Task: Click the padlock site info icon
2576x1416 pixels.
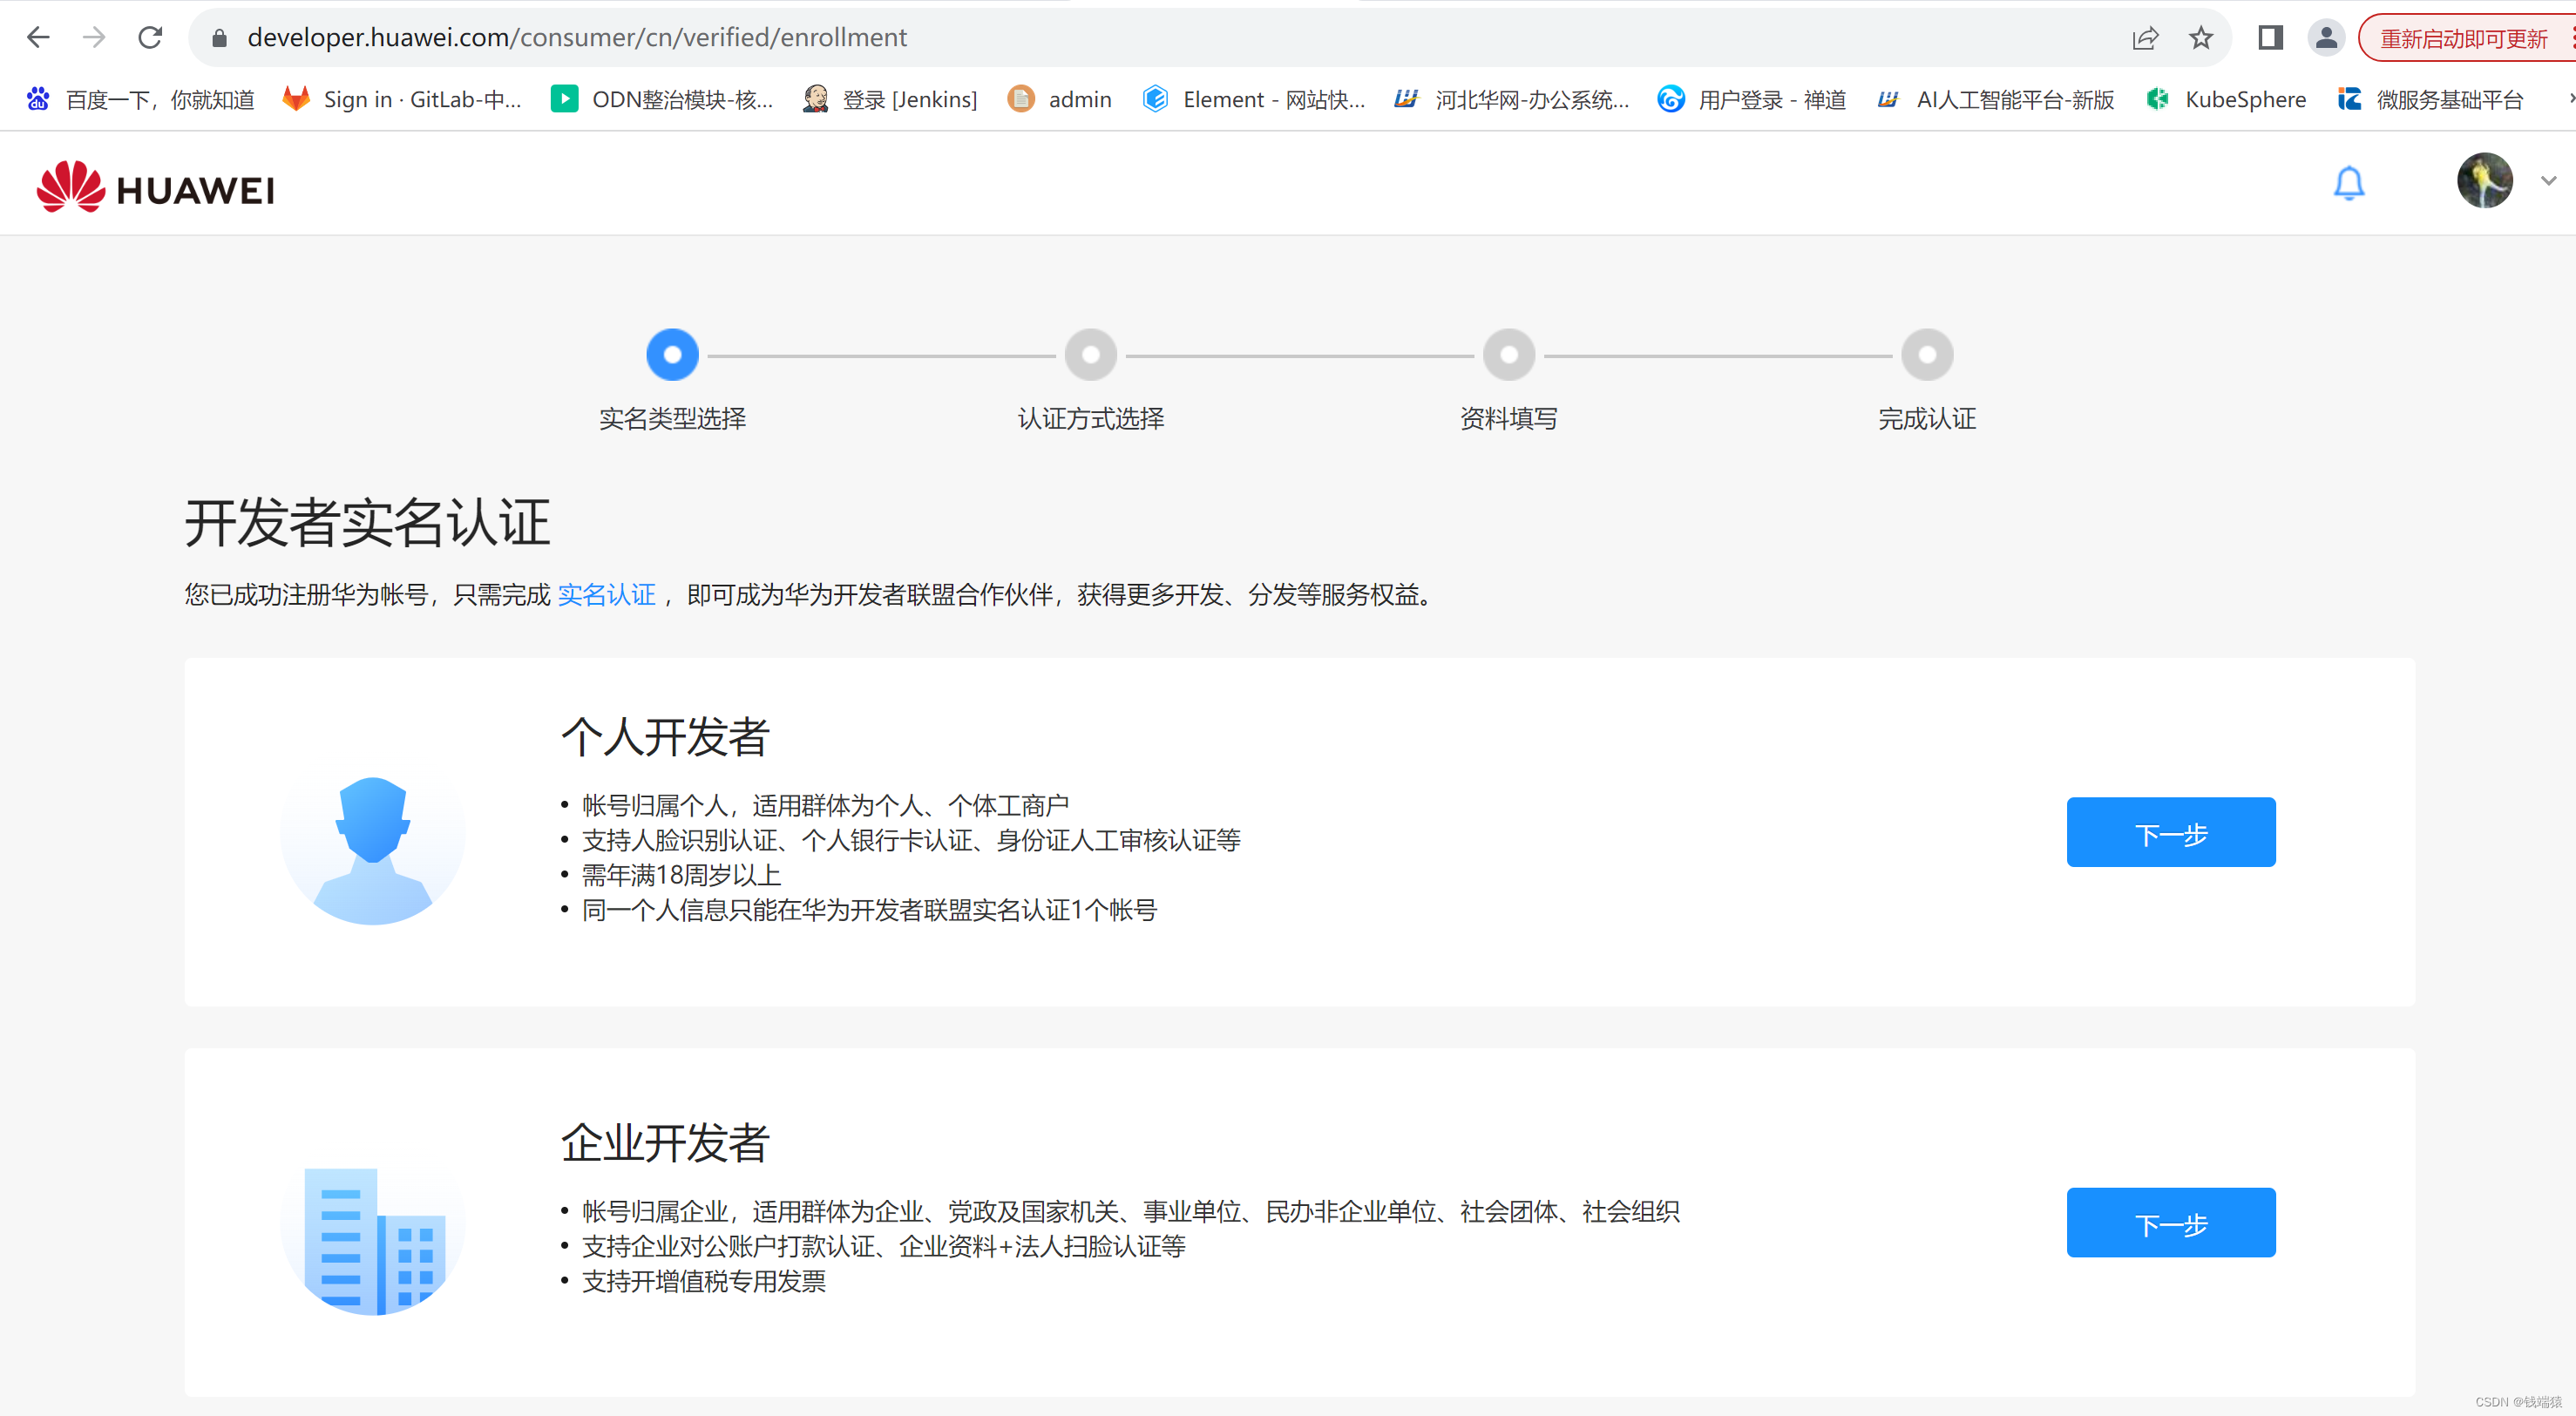Action: pyautogui.click(x=220, y=38)
